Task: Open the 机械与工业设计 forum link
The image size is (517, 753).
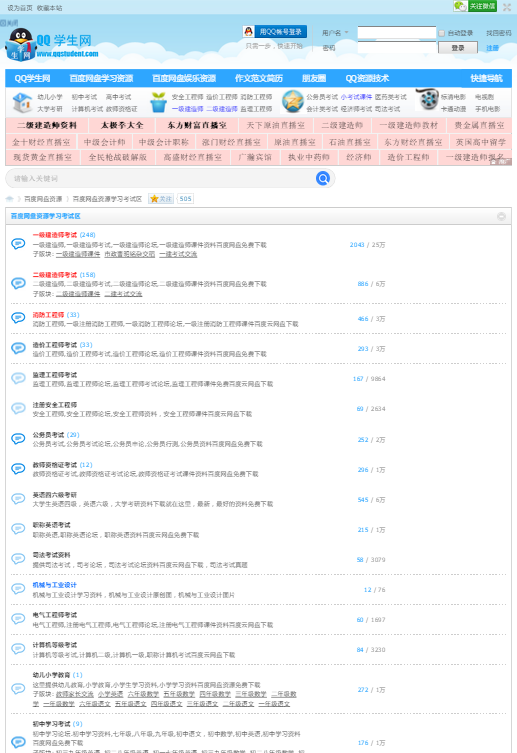Action: [54, 585]
